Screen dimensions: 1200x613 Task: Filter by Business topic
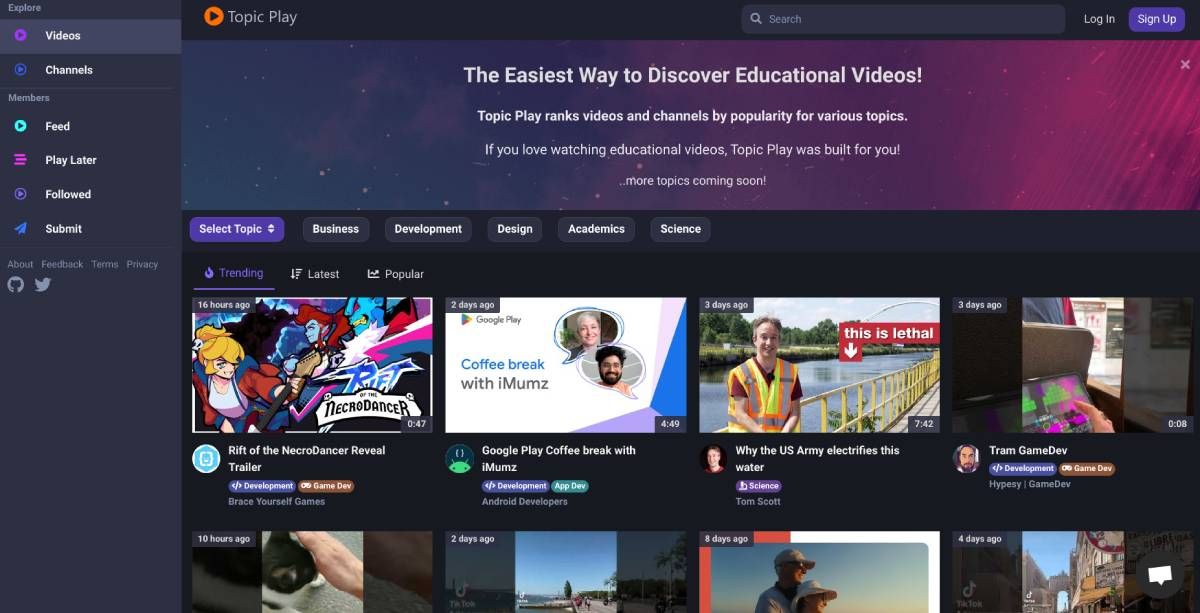click(336, 229)
